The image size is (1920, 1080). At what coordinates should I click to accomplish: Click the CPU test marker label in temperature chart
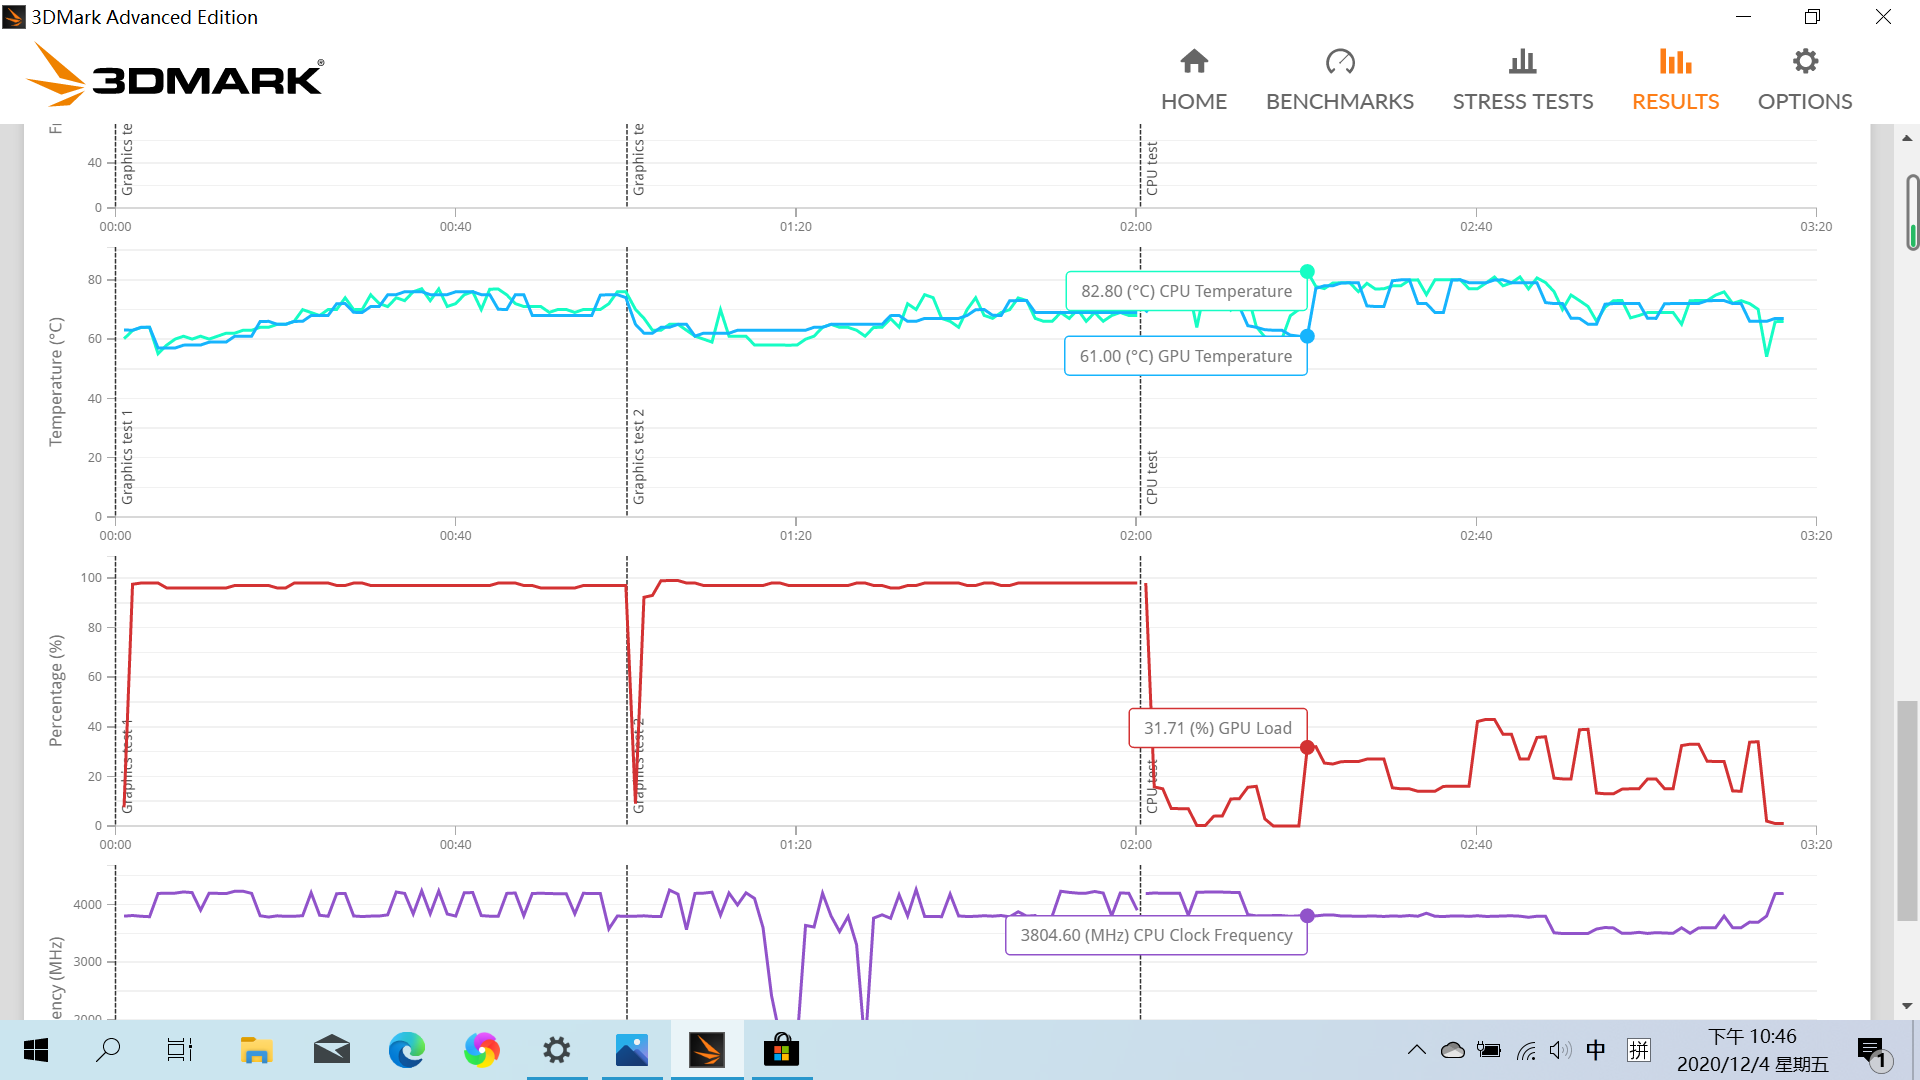coord(1152,477)
